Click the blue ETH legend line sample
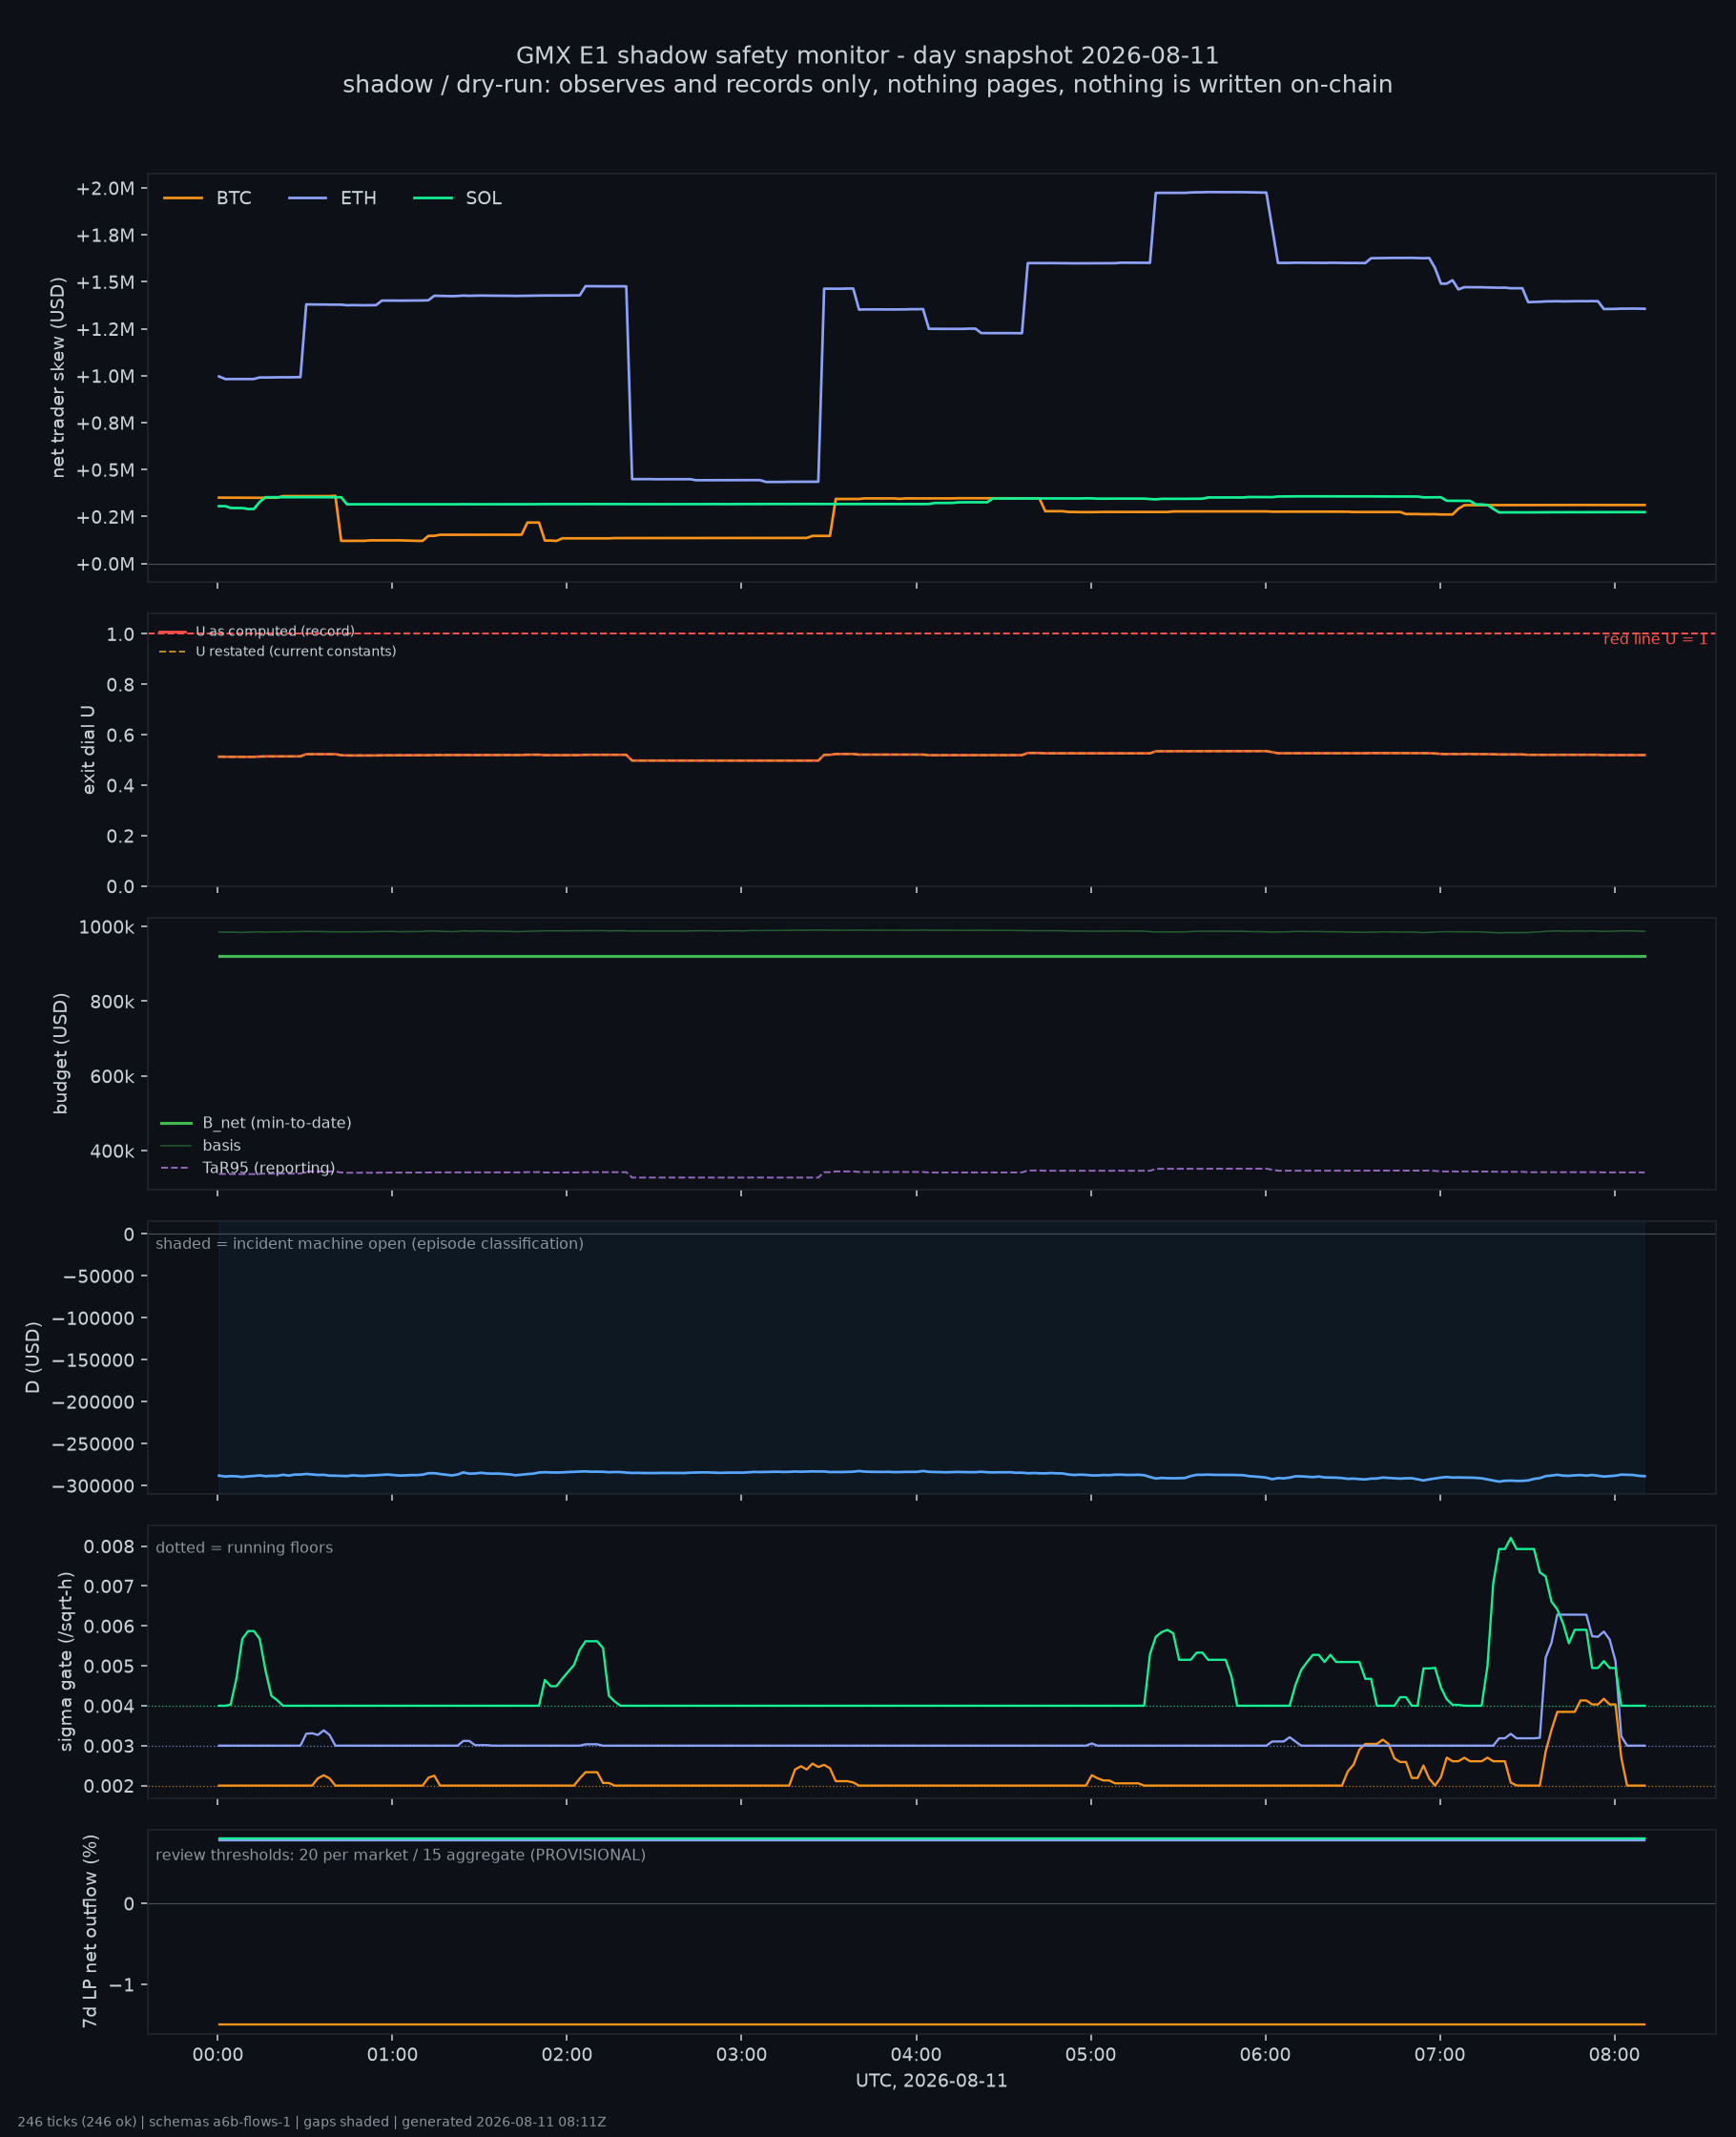The height and width of the screenshot is (2137, 1736). [307, 198]
